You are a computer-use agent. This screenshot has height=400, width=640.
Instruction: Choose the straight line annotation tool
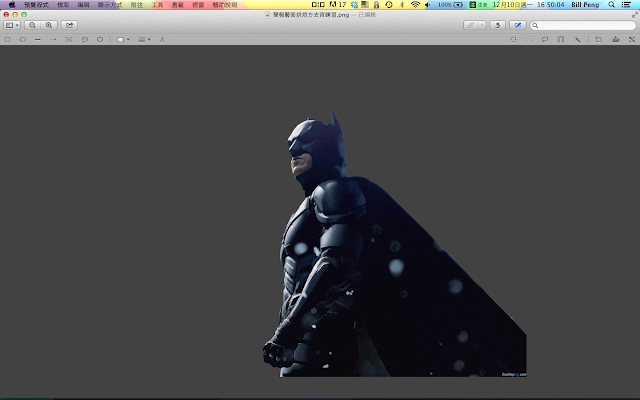point(38,40)
